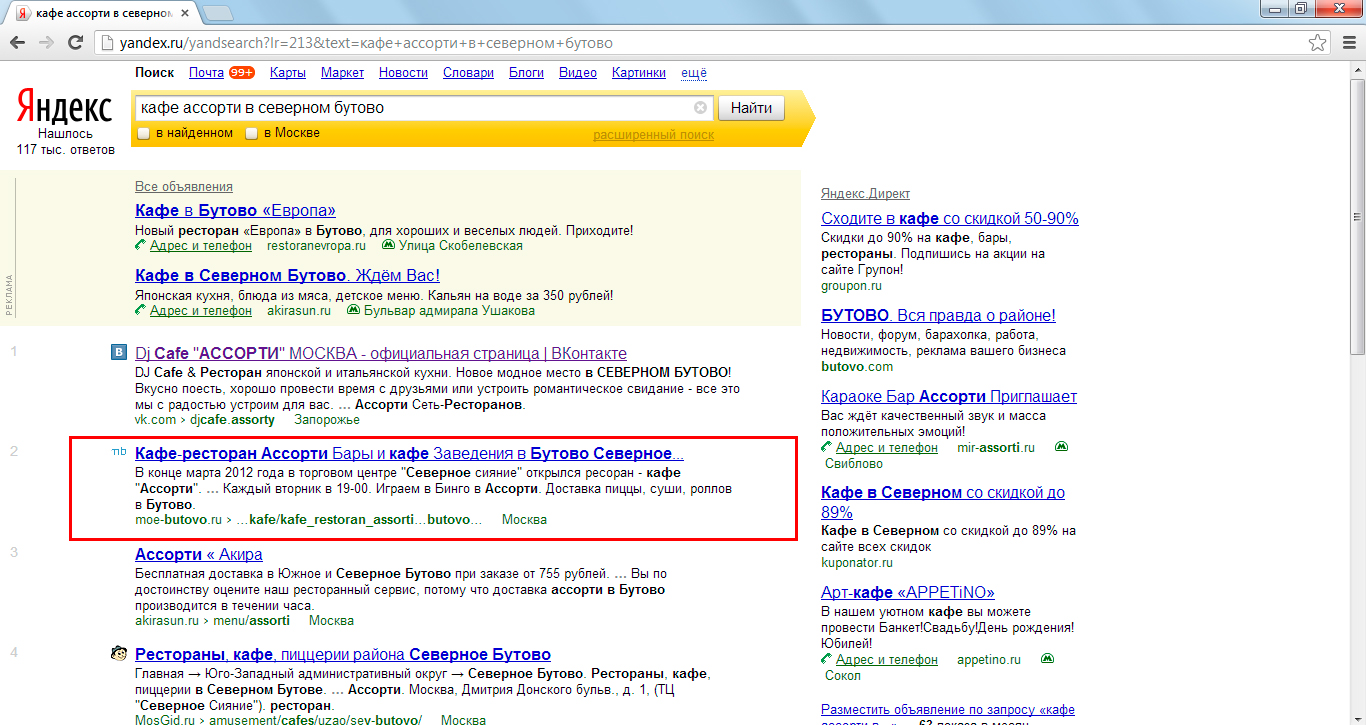Open ad 'Караоке Бар Ассорти Приглашает'
The height and width of the screenshot is (725, 1366).
point(949,396)
